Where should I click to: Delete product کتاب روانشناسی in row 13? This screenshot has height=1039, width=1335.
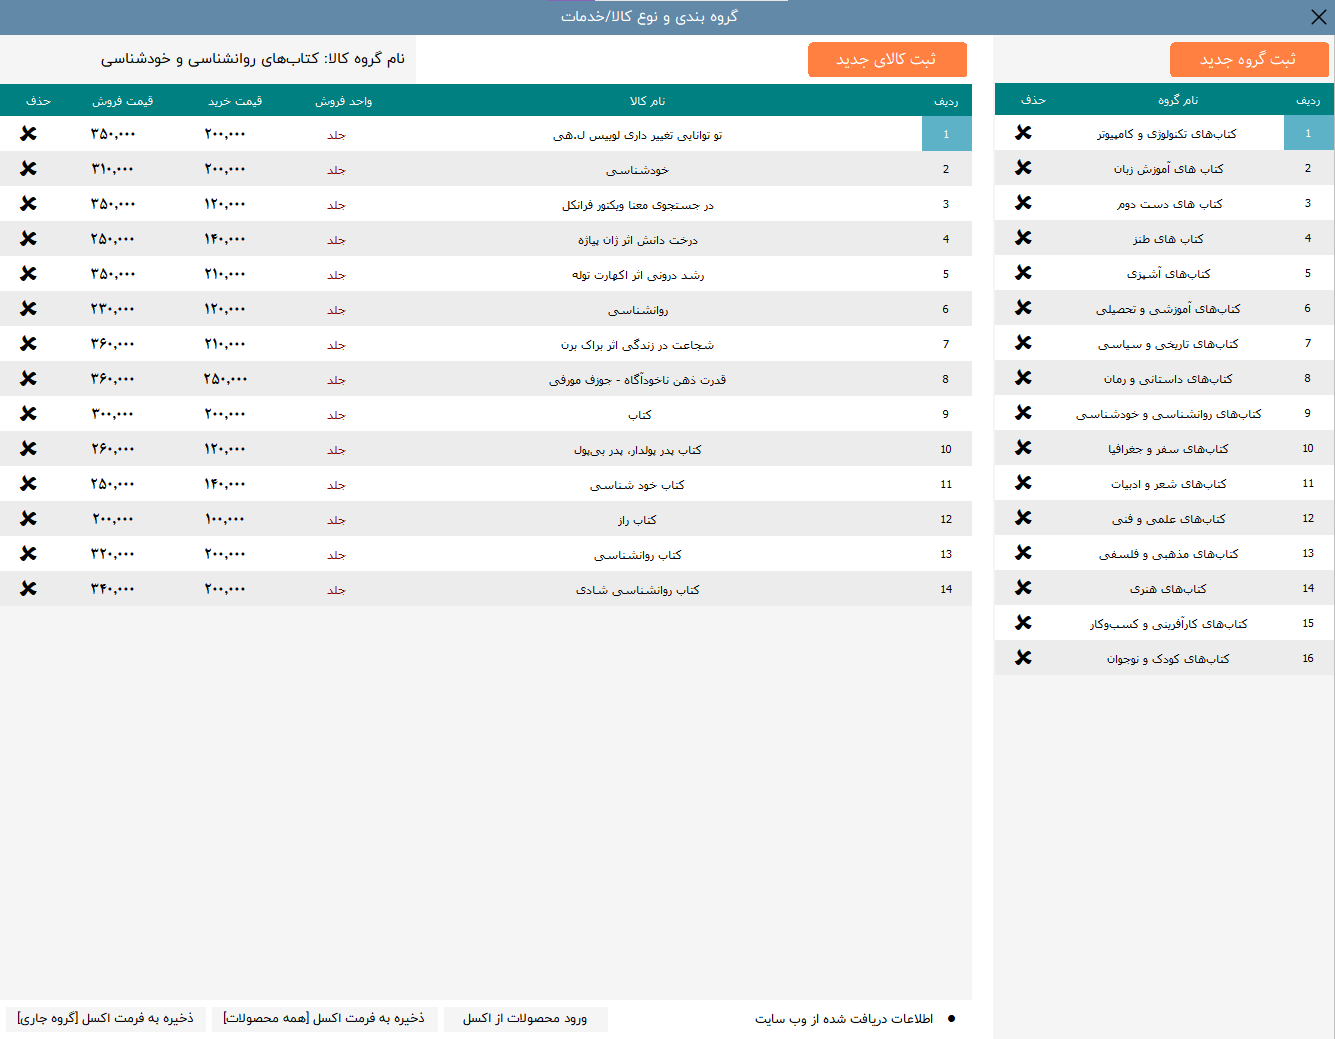[x=28, y=554]
